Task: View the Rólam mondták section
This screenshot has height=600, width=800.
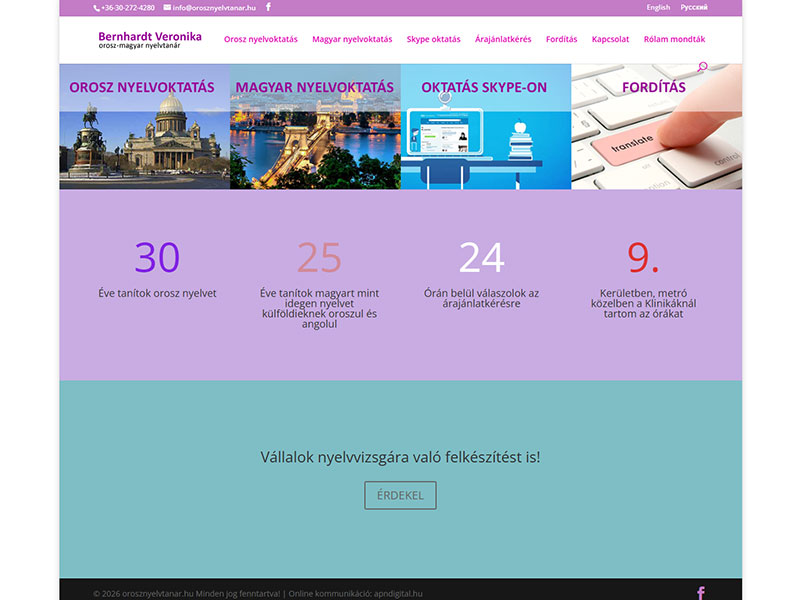Action: point(673,39)
